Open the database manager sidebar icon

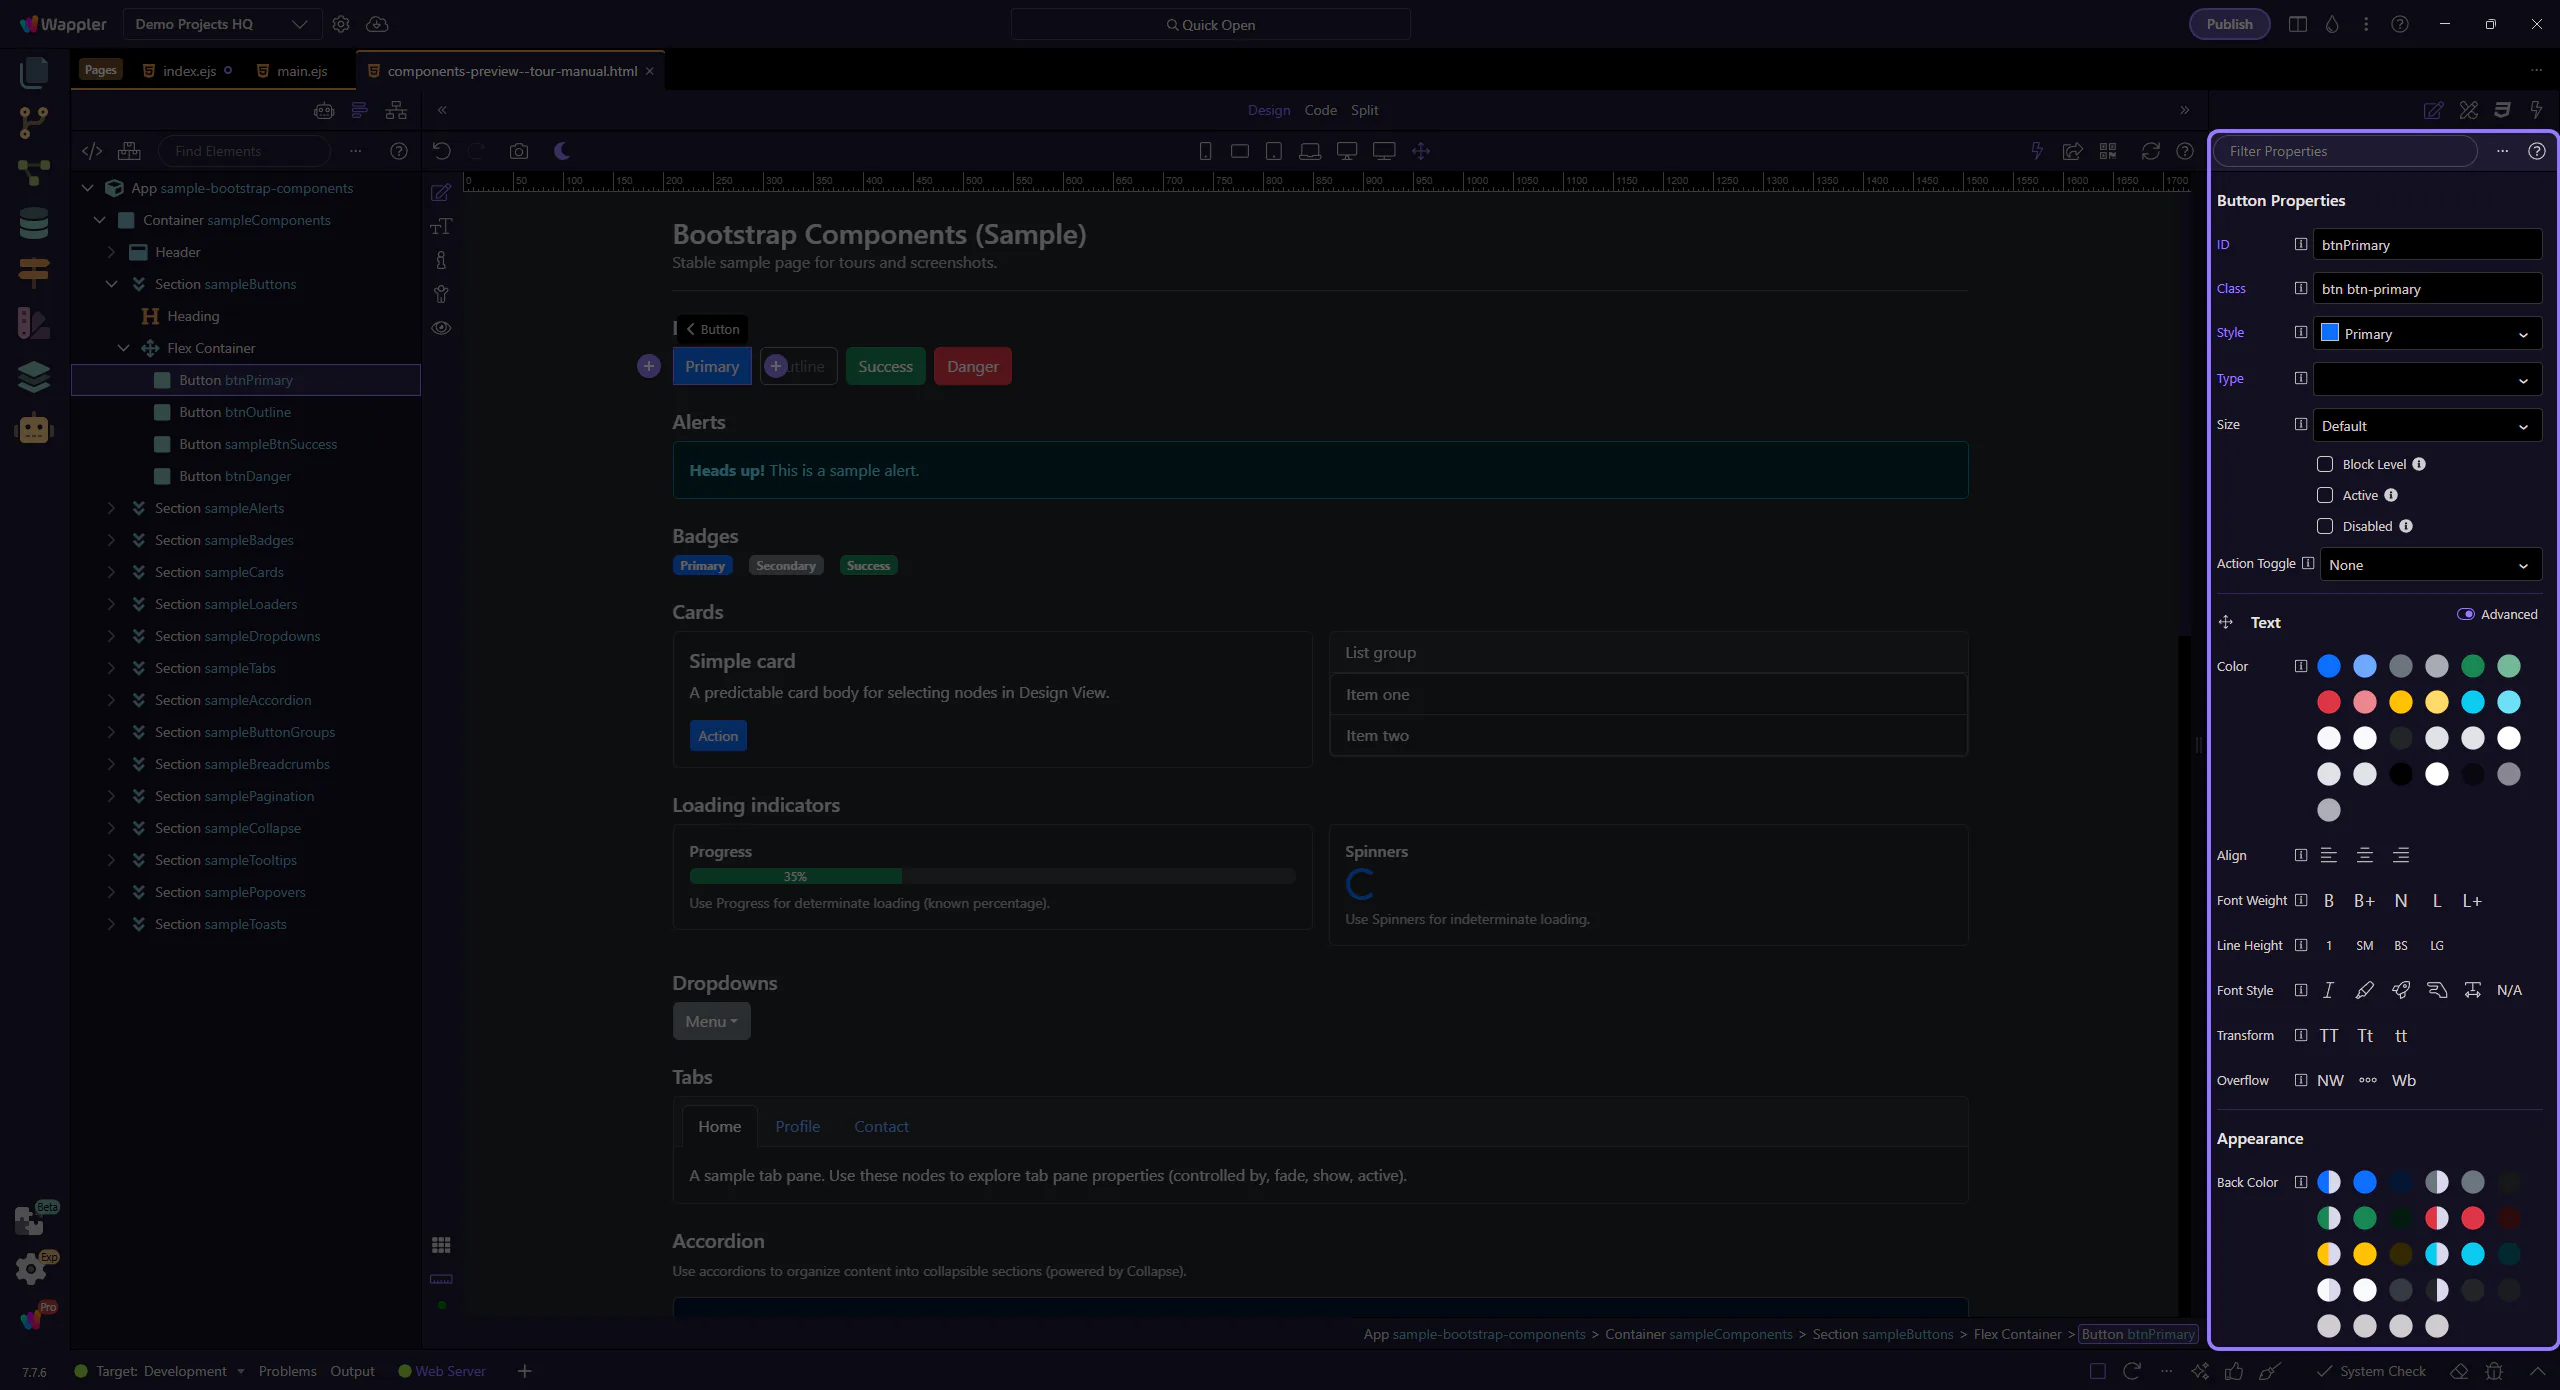[x=33, y=222]
